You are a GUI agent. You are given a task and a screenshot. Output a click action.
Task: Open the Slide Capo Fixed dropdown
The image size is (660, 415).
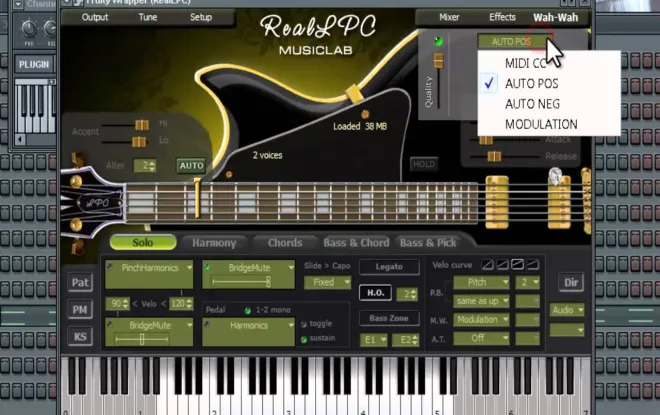pyautogui.click(x=327, y=282)
